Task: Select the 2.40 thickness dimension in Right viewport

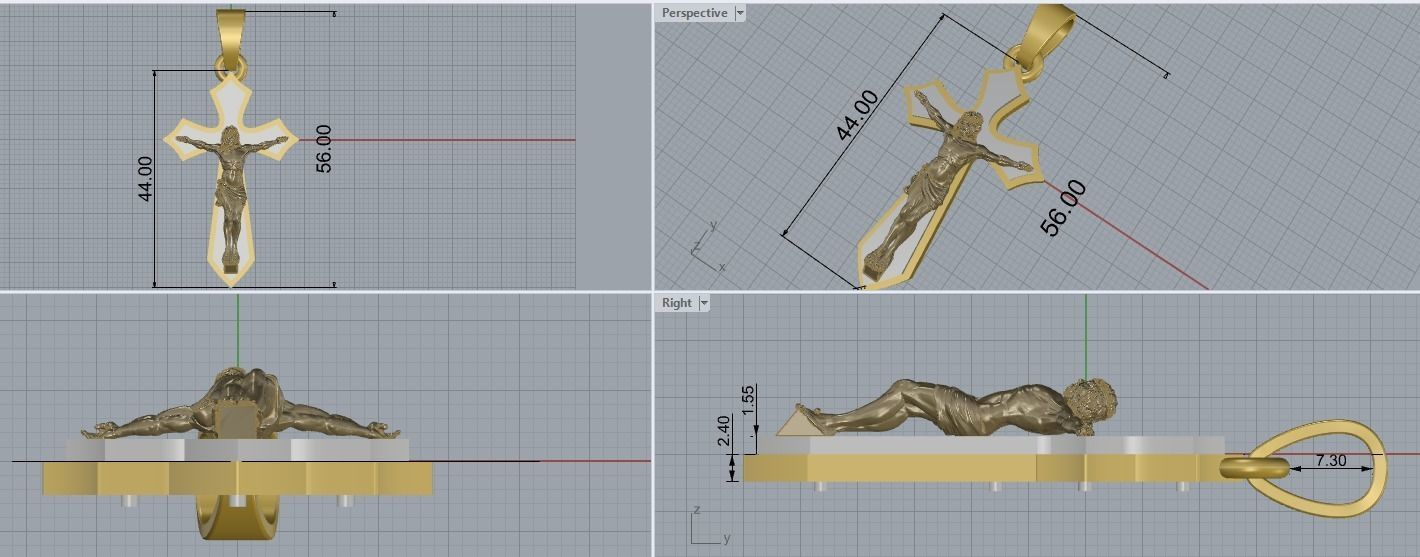Action: (724, 433)
